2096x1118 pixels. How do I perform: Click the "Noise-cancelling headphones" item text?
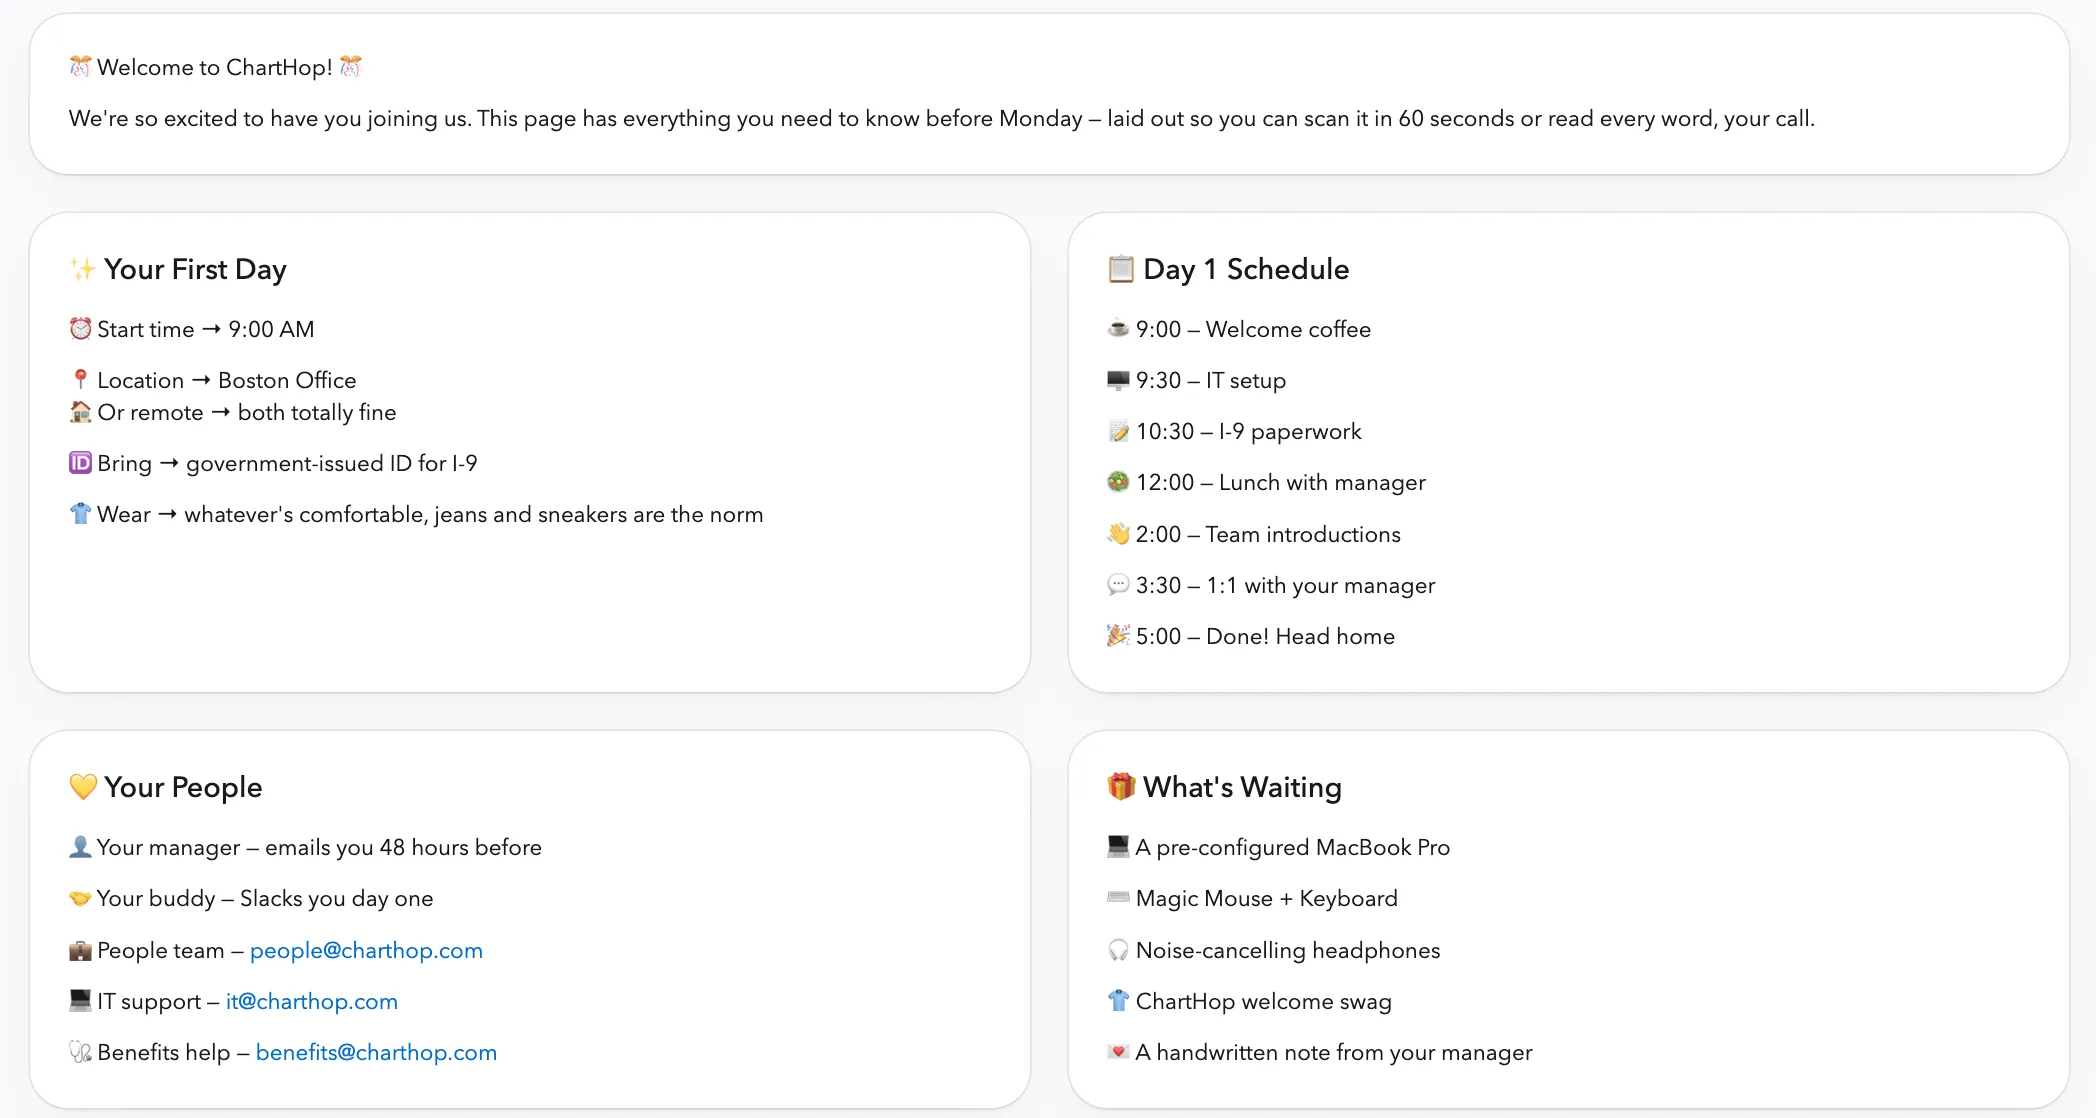(1288, 950)
